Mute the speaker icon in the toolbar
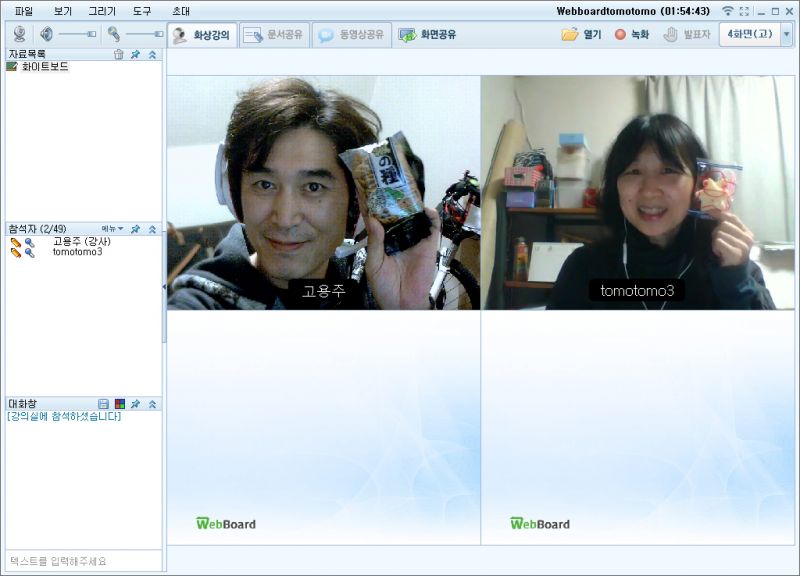The width and height of the screenshot is (800, 576). click(46, 34)
